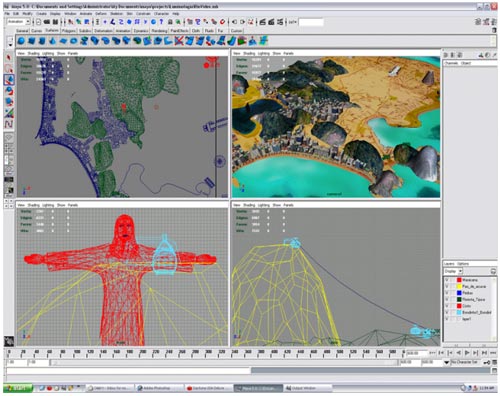Open the Display dropdown in the Layer Editor
This screenshot has height=396, width=500.
click(x=453, y=271)
